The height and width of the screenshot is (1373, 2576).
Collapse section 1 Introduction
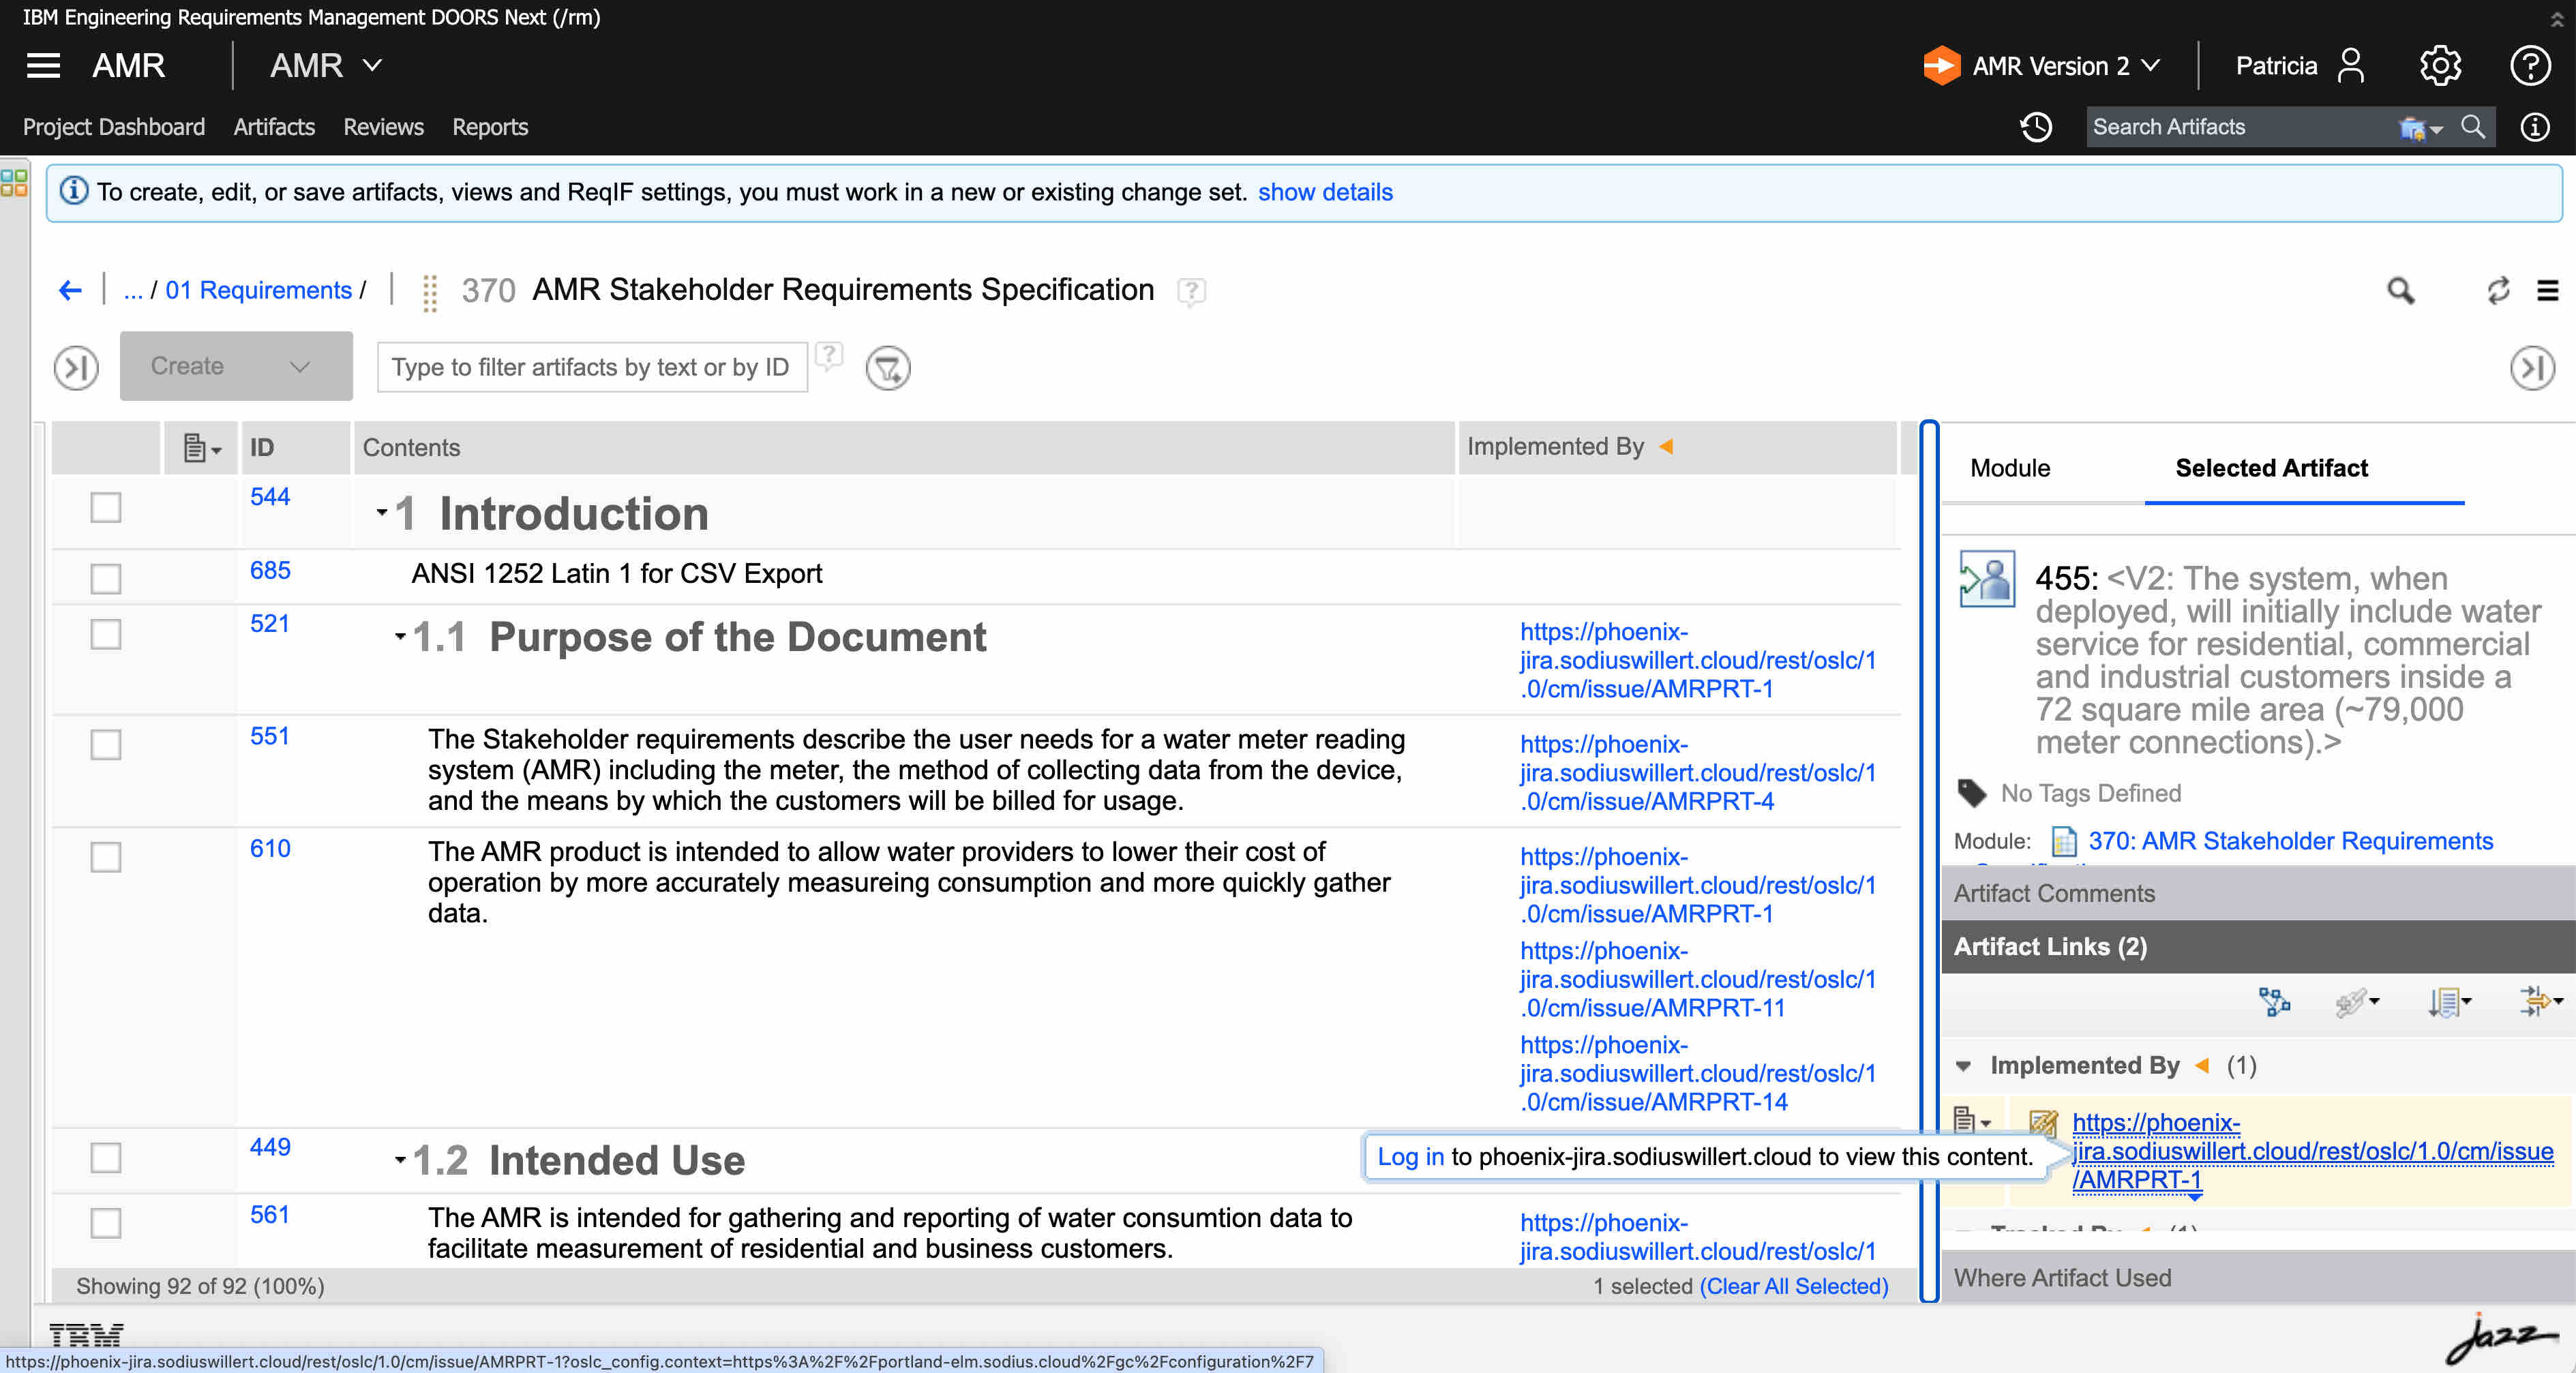382,513
